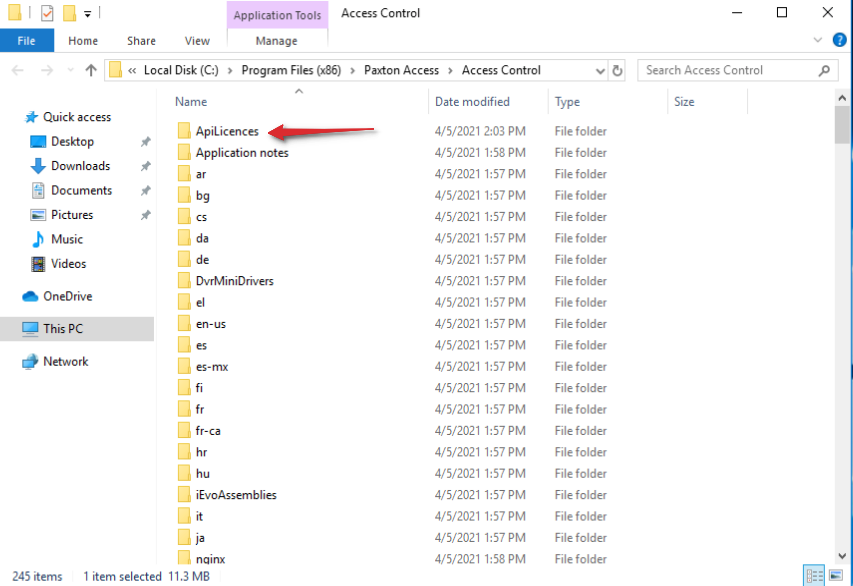Click the search magnifier in search box
The image size is (853, 586).
tap(822, 70)
